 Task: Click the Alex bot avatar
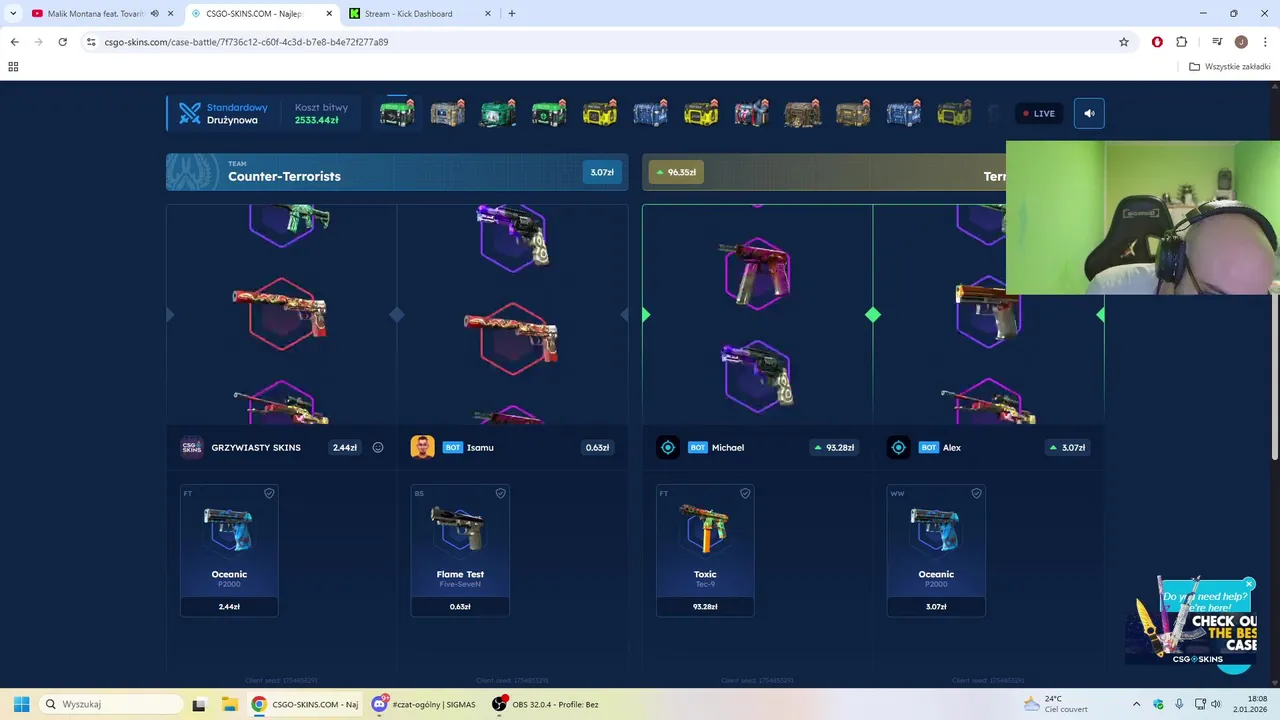(898, 447)
